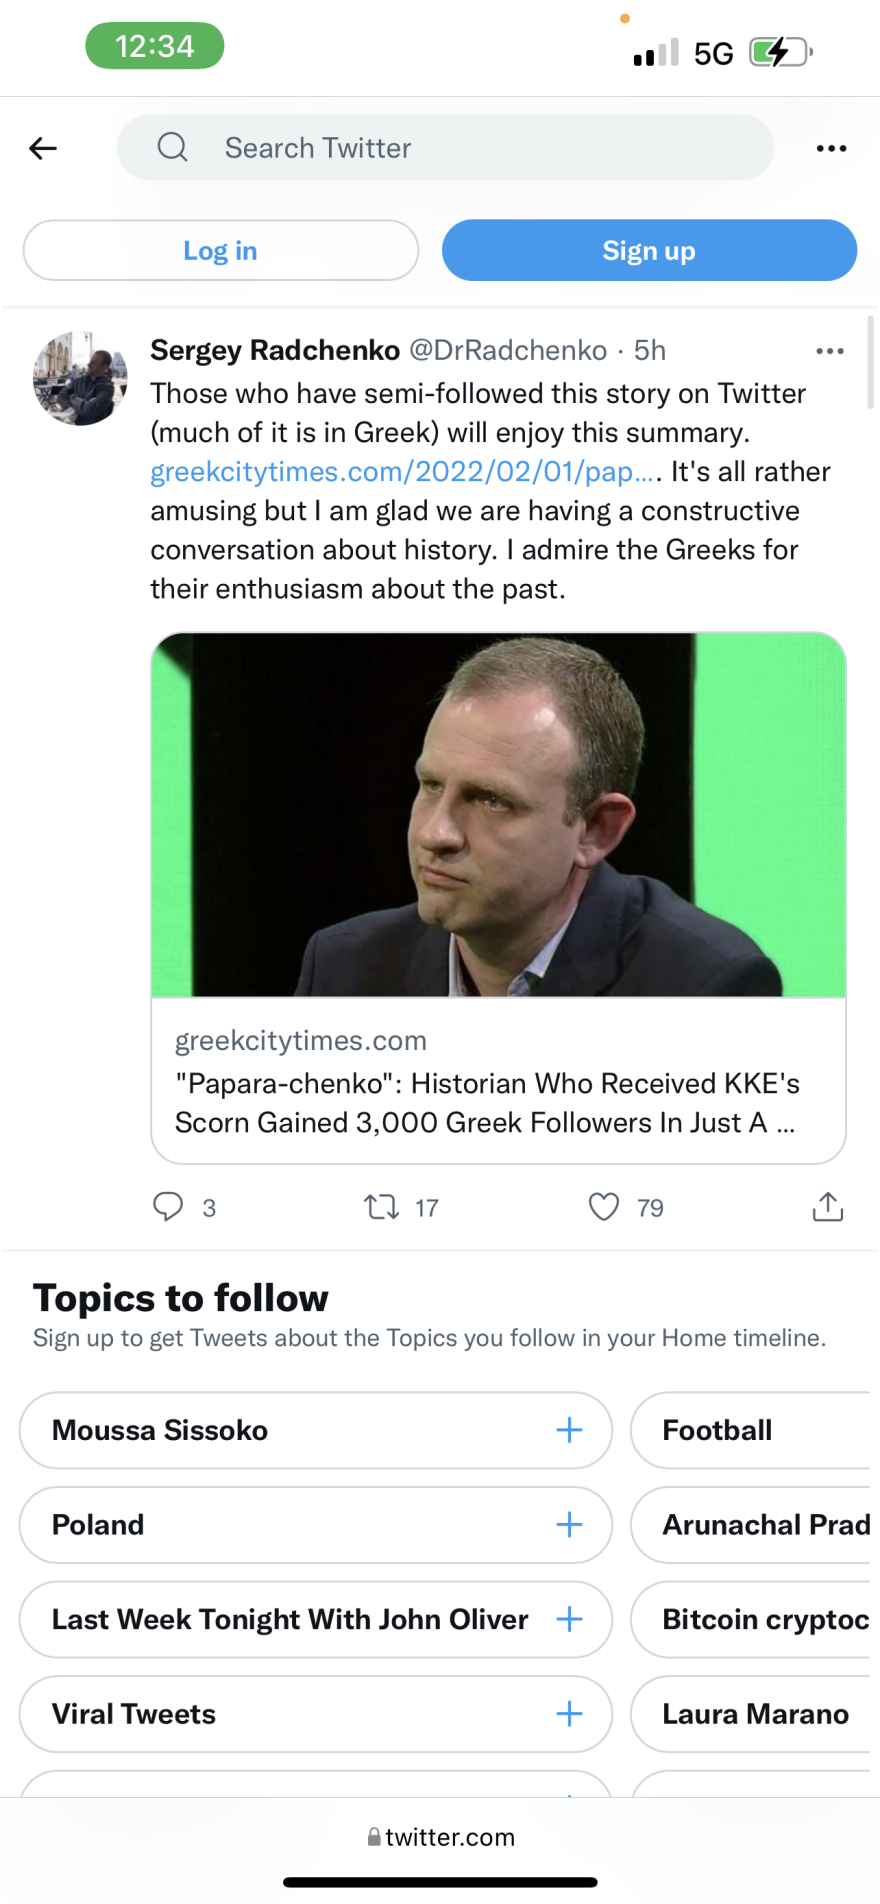The image size is (880, 1904).
Task: Tap the retweet icon
Action: (x=381, y=1207)
